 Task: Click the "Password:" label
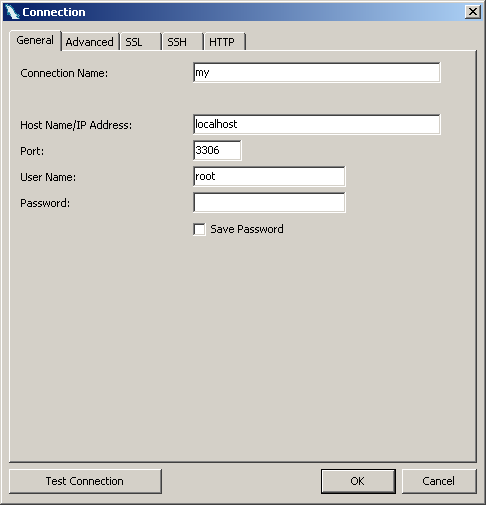[45, 203]
